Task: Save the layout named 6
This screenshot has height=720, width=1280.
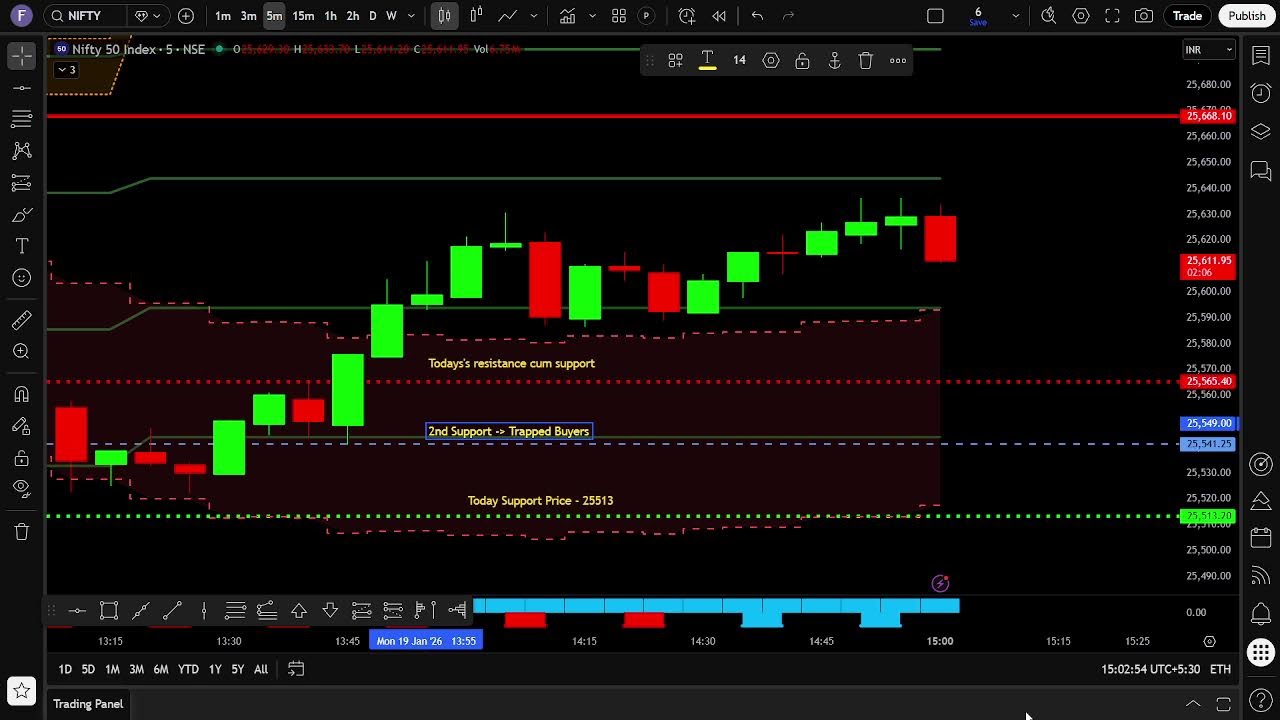Action: coord(978,16)
